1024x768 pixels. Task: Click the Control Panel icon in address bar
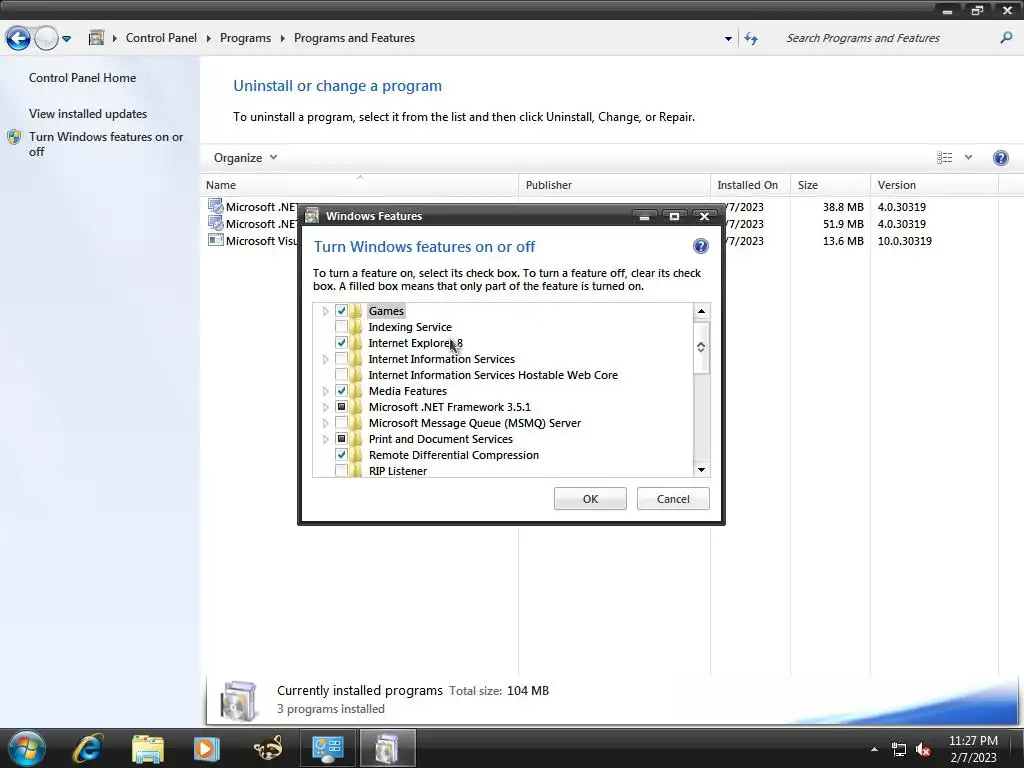point(97,38)
